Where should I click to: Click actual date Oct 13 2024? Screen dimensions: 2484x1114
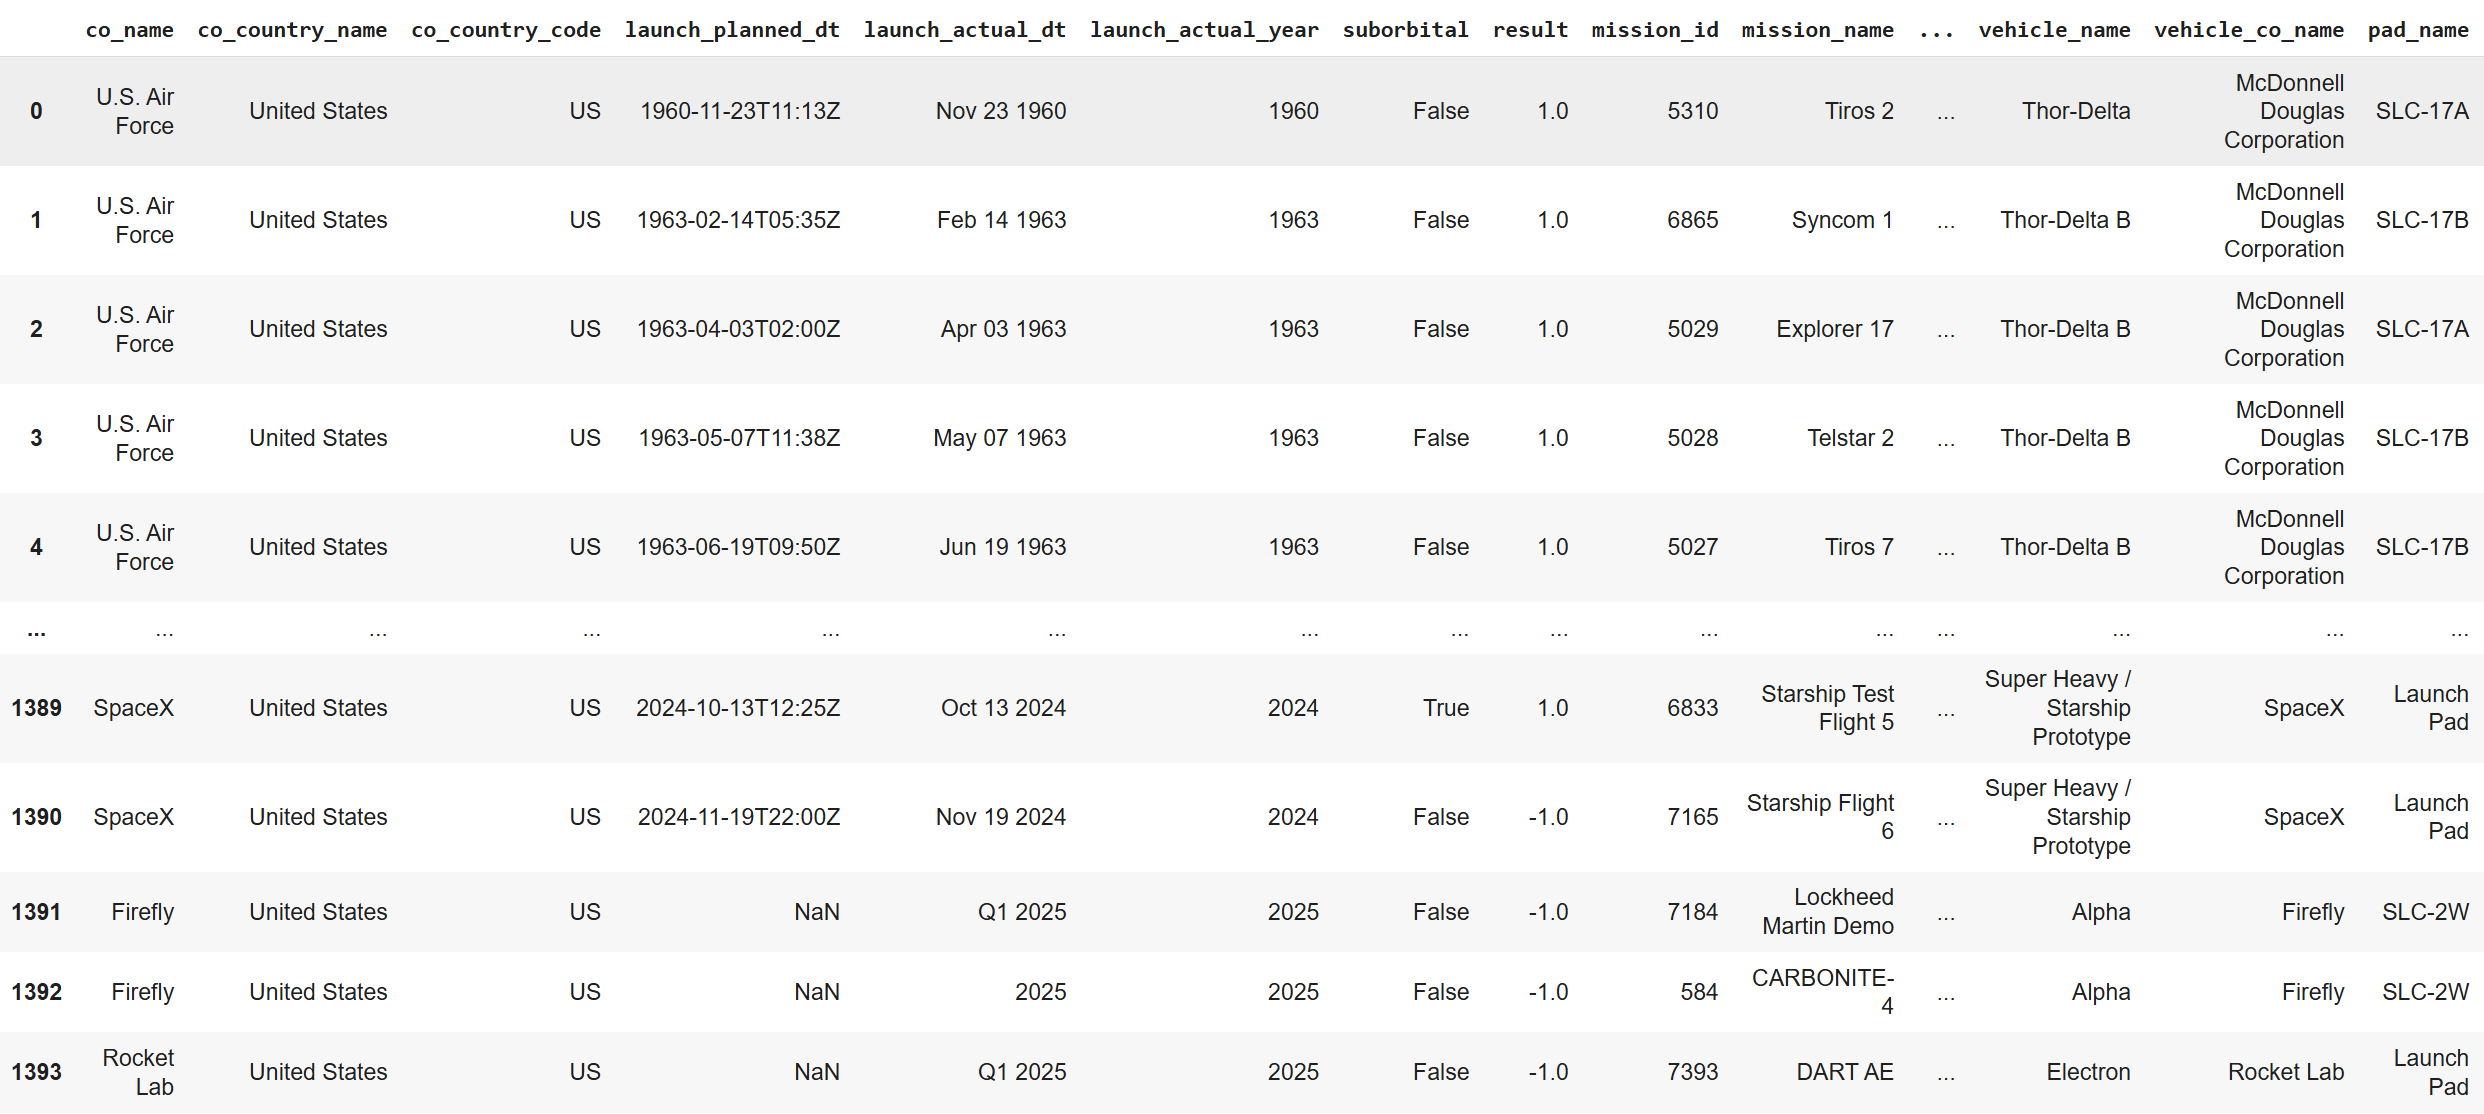1003,708
